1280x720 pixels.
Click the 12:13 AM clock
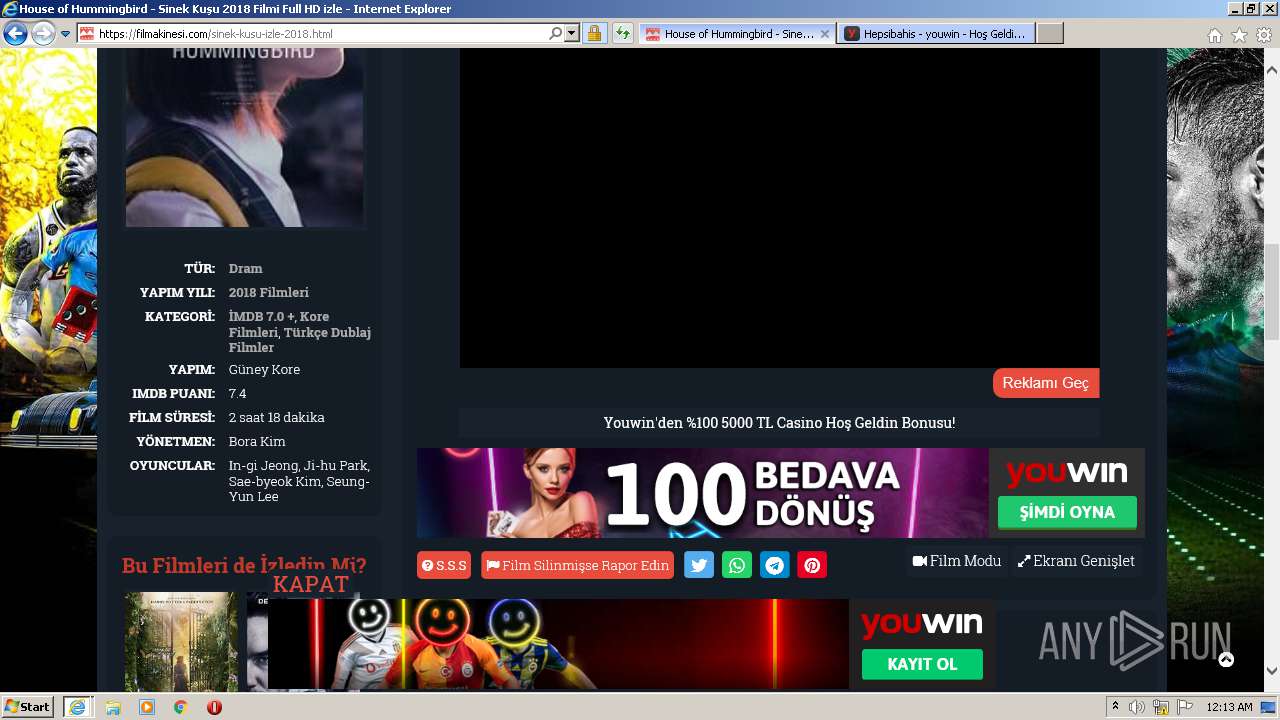pyautogui.click(x=1229, y=707)
